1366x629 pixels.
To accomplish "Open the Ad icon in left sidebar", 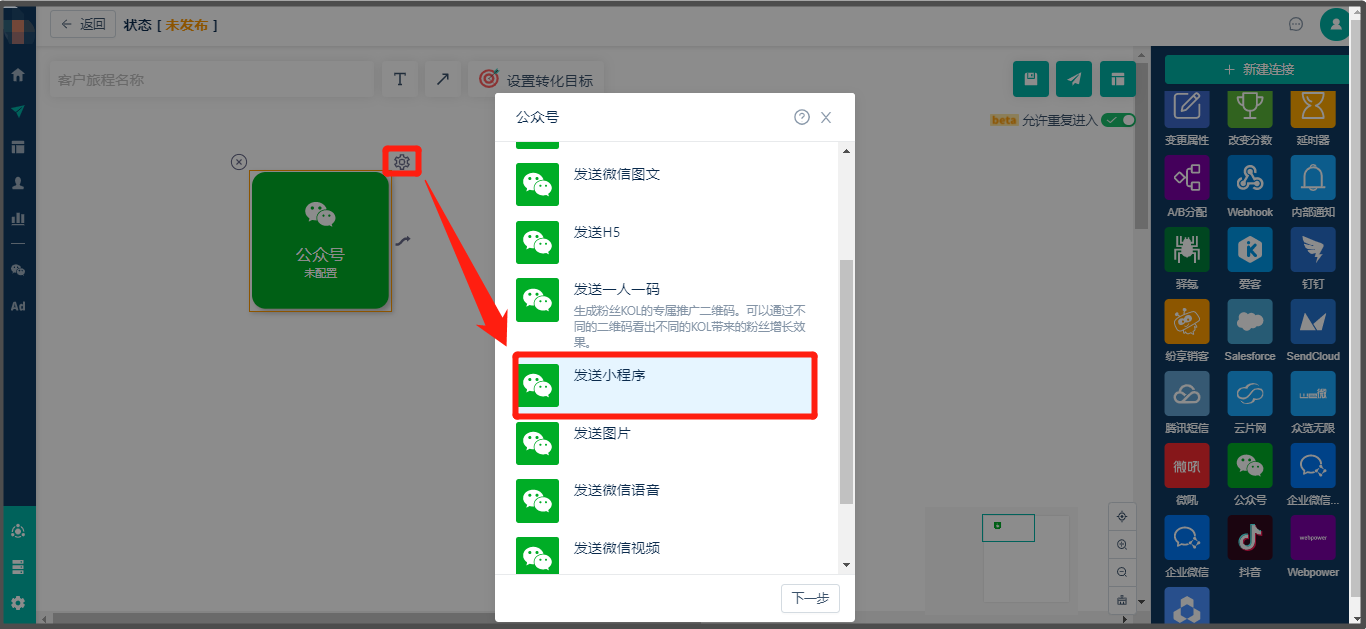I will 17,306.
